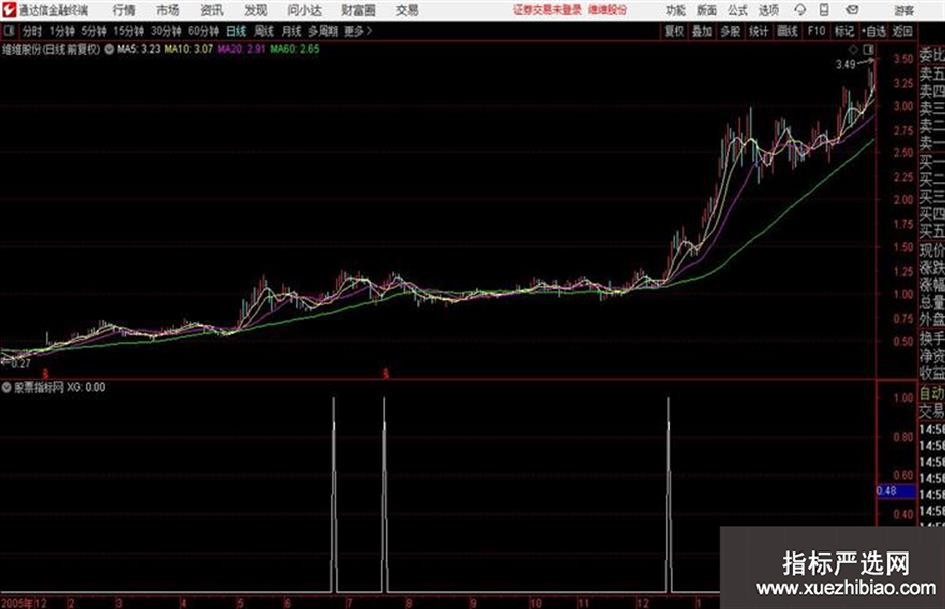Click the Tongdaxin app logo icon

point(8,10)
